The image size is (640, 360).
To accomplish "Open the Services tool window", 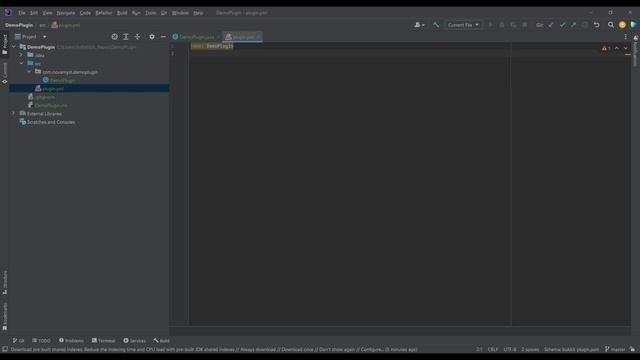I will pos(134,340).
